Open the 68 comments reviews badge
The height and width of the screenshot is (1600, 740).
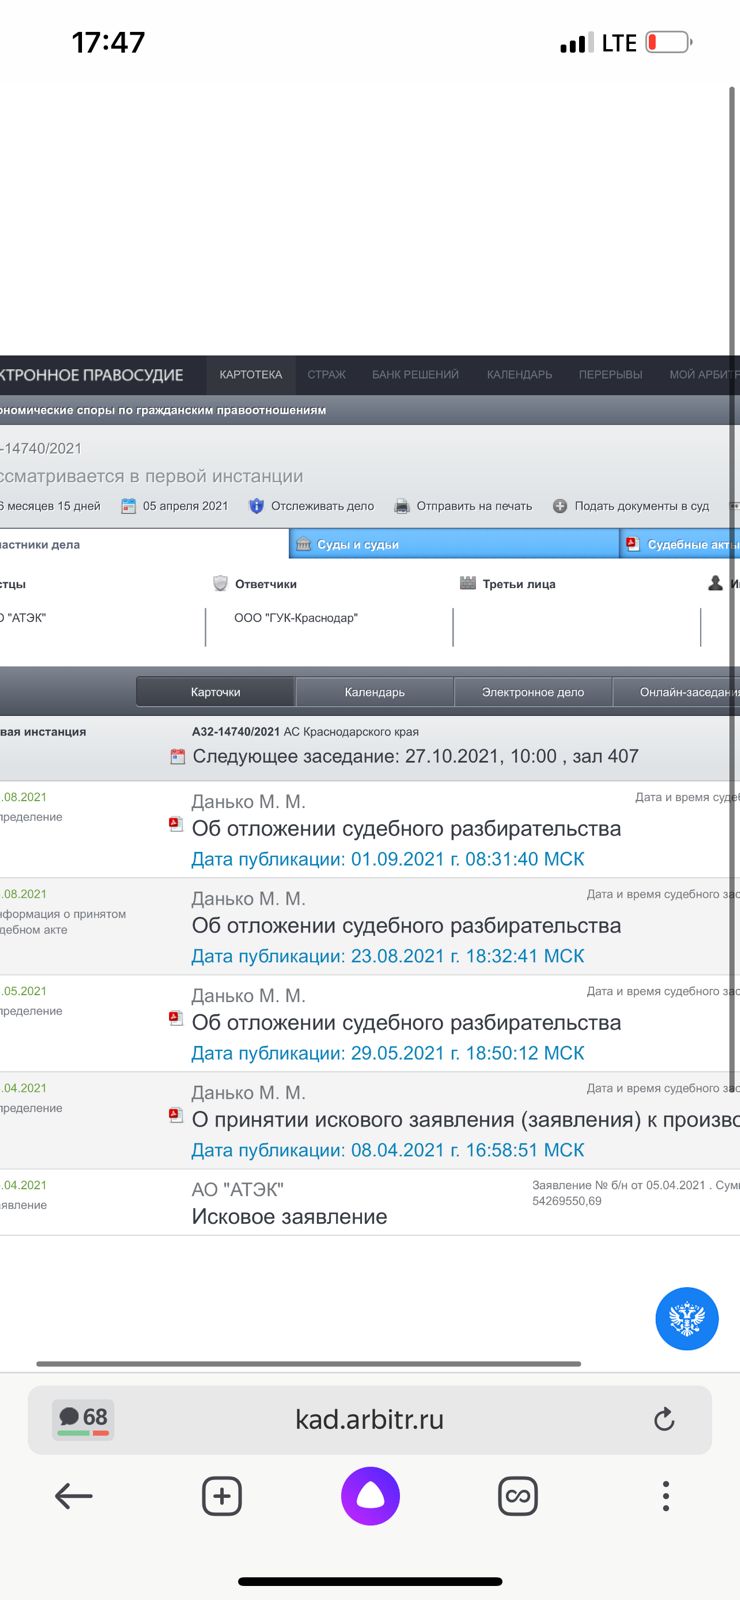(x=84, y=1418)
